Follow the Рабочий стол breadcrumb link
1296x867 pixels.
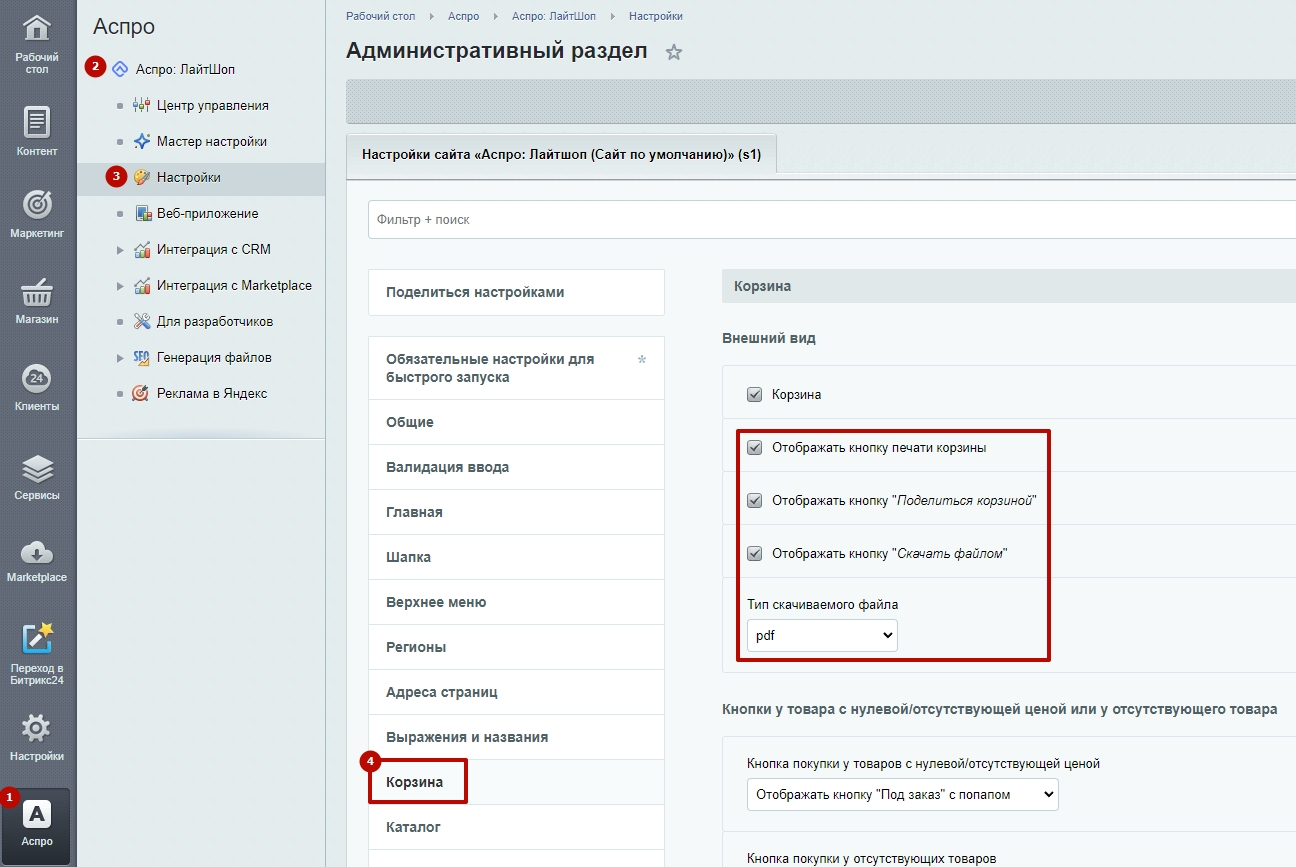(380, 16)
